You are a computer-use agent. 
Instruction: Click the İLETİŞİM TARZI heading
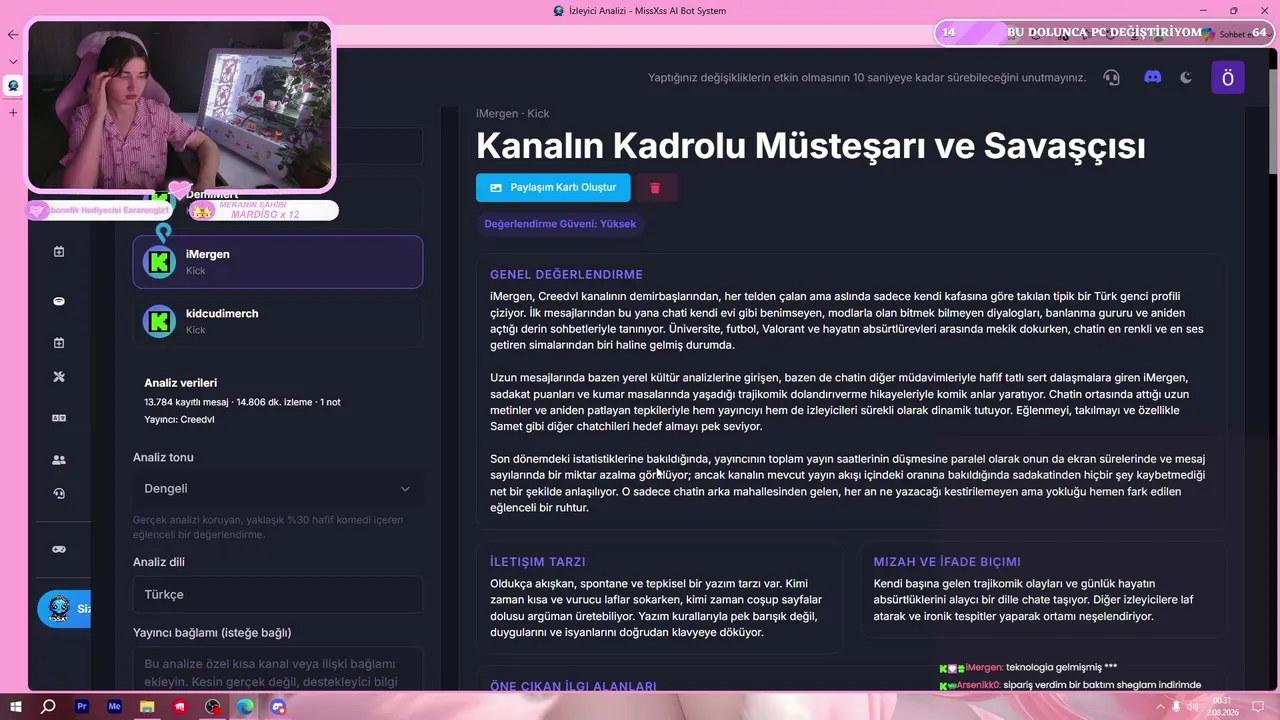coord(538,562)
